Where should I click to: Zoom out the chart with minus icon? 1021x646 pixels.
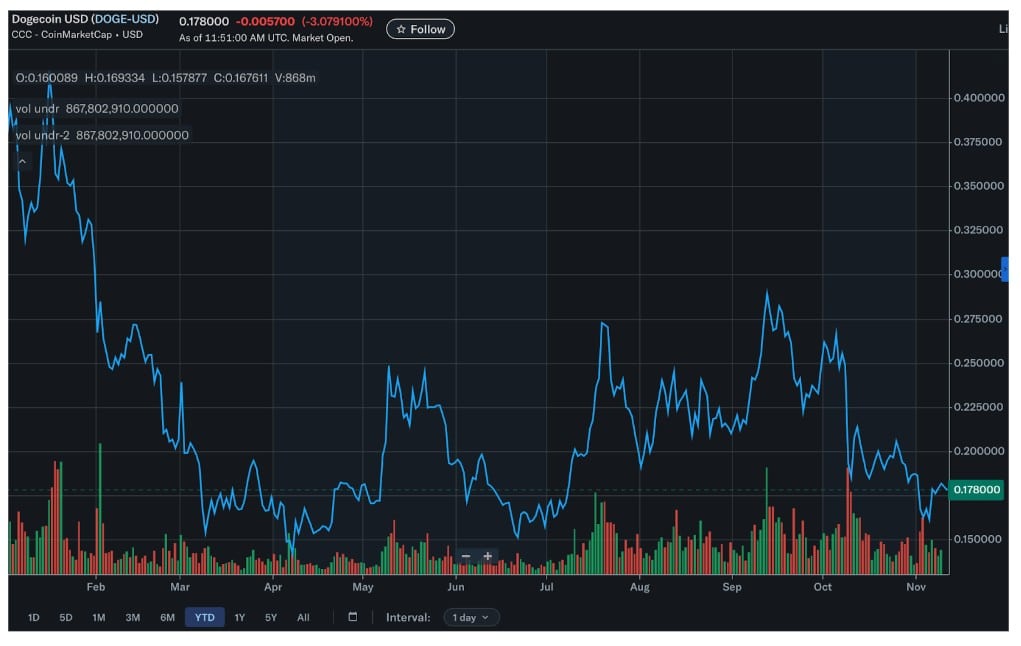[x=466, y=556]
